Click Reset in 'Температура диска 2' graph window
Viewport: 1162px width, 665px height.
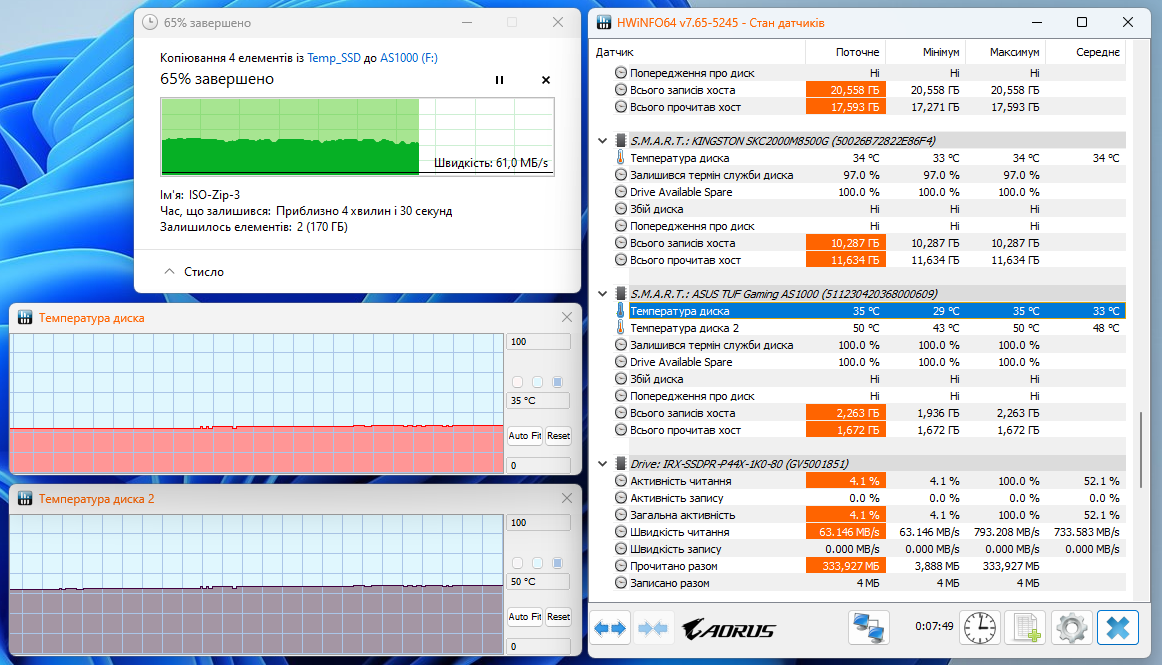click(558, 617)
